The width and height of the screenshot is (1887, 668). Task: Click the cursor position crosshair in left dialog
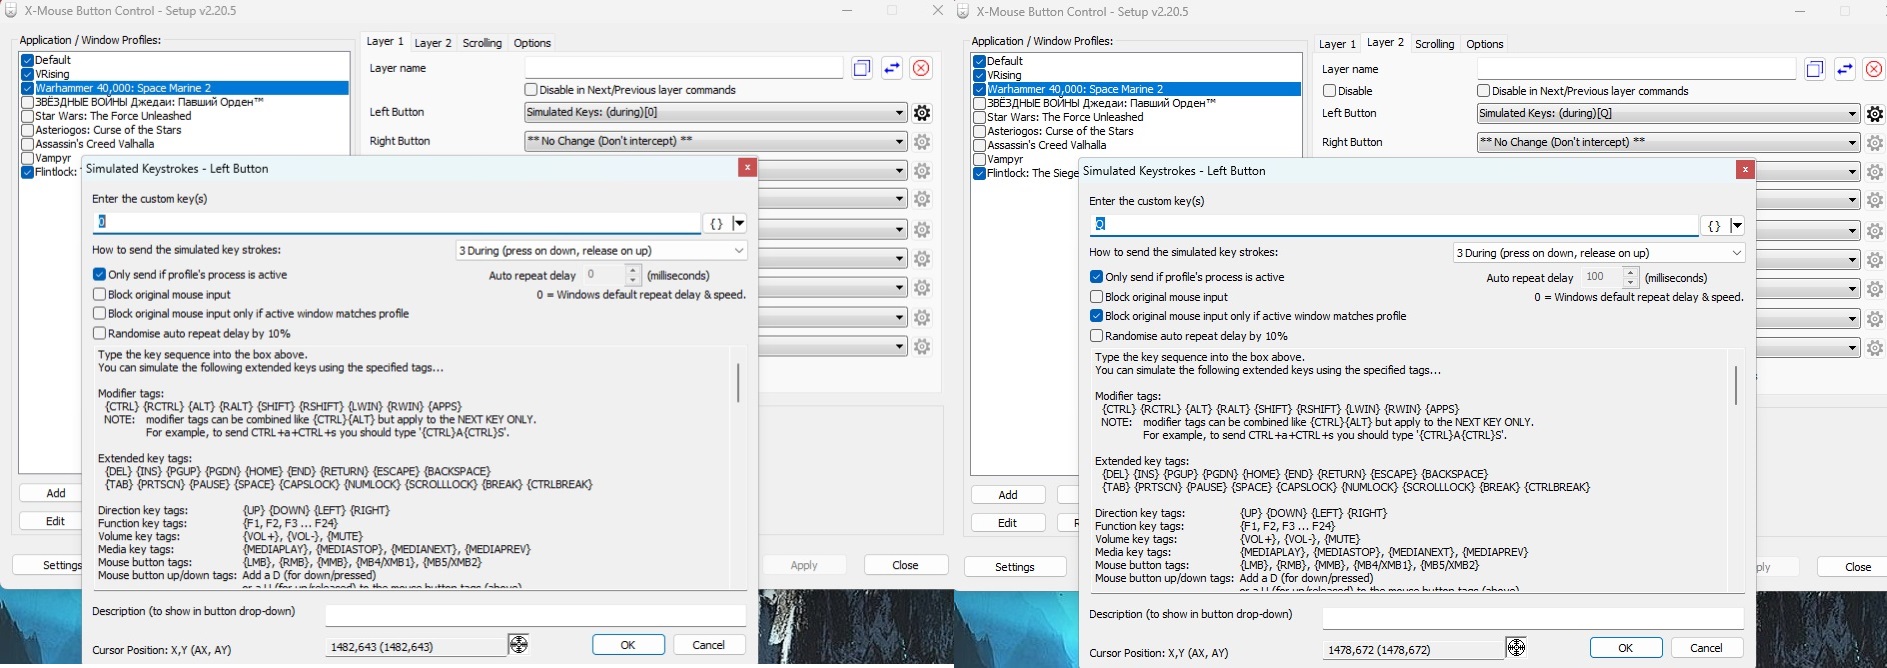tap(518, 644)
